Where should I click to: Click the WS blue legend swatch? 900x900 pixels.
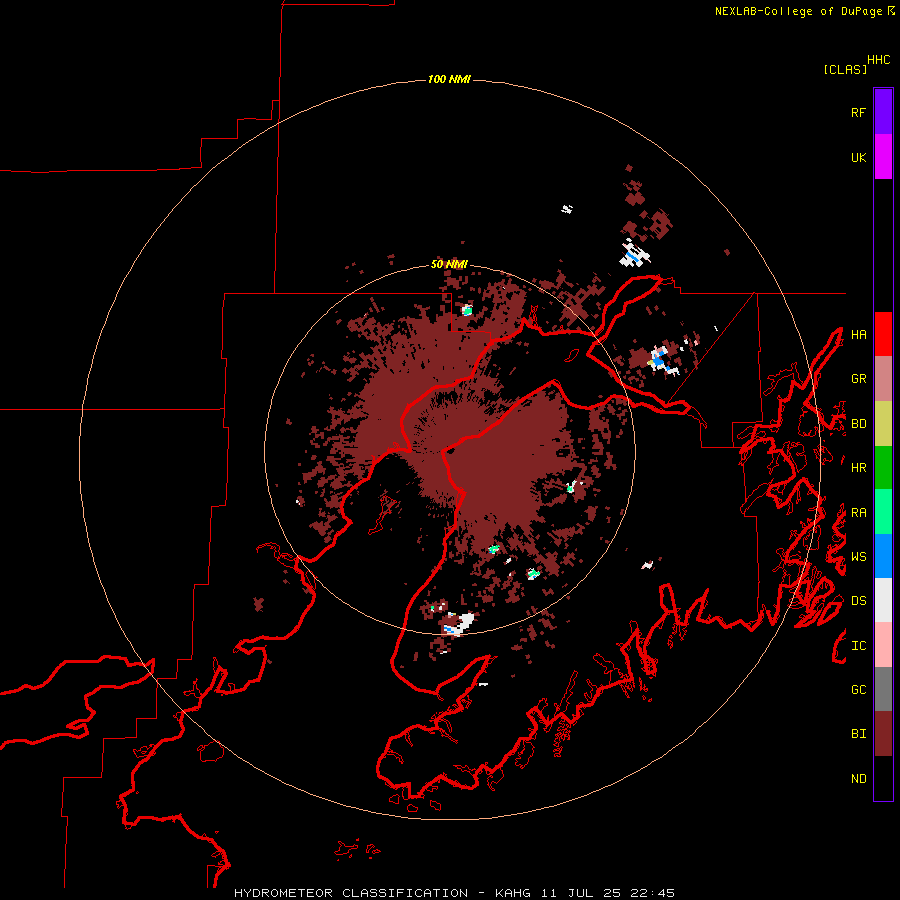(x=883, y=556)
